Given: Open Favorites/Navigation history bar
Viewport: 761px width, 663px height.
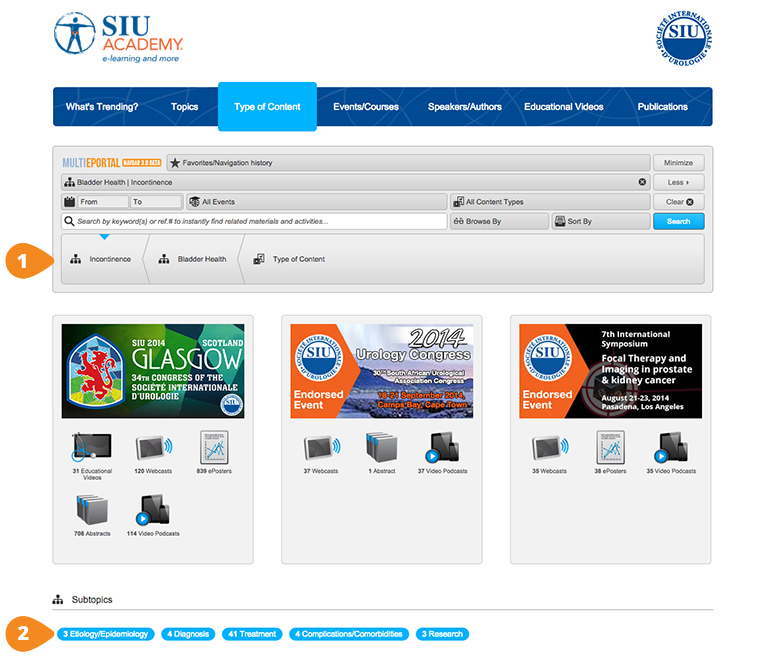Looking at the screenshot, I should point(408,163).
